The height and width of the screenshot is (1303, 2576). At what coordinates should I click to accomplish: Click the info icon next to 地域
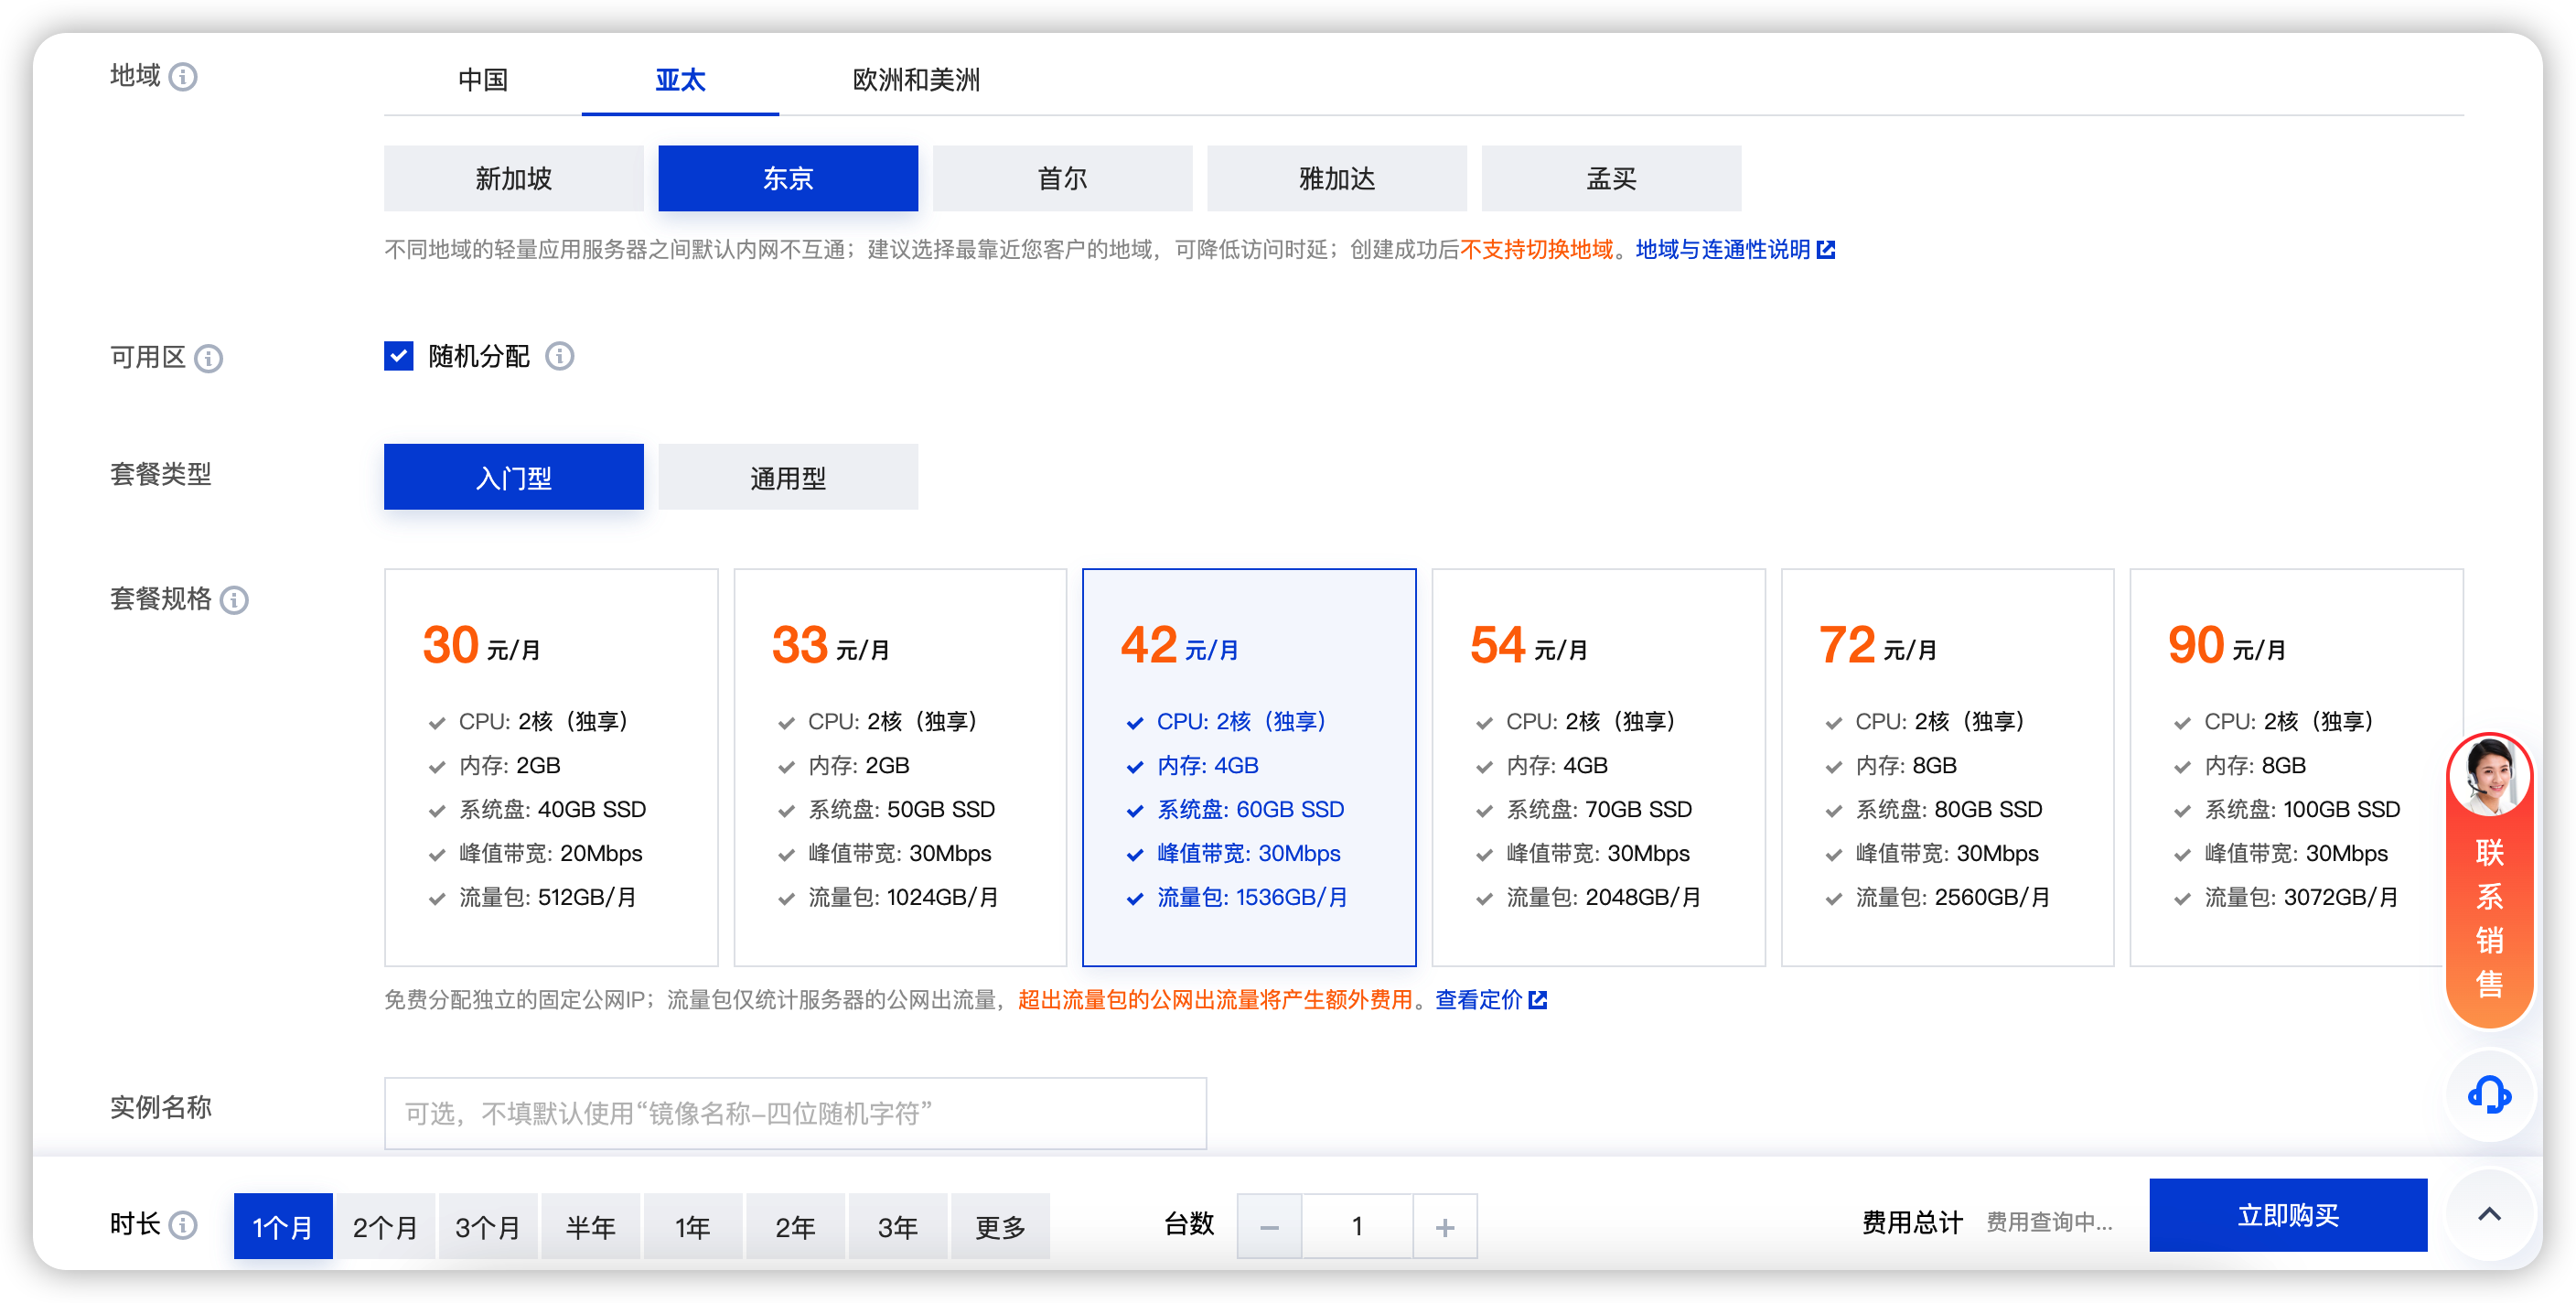coord(183,77)
